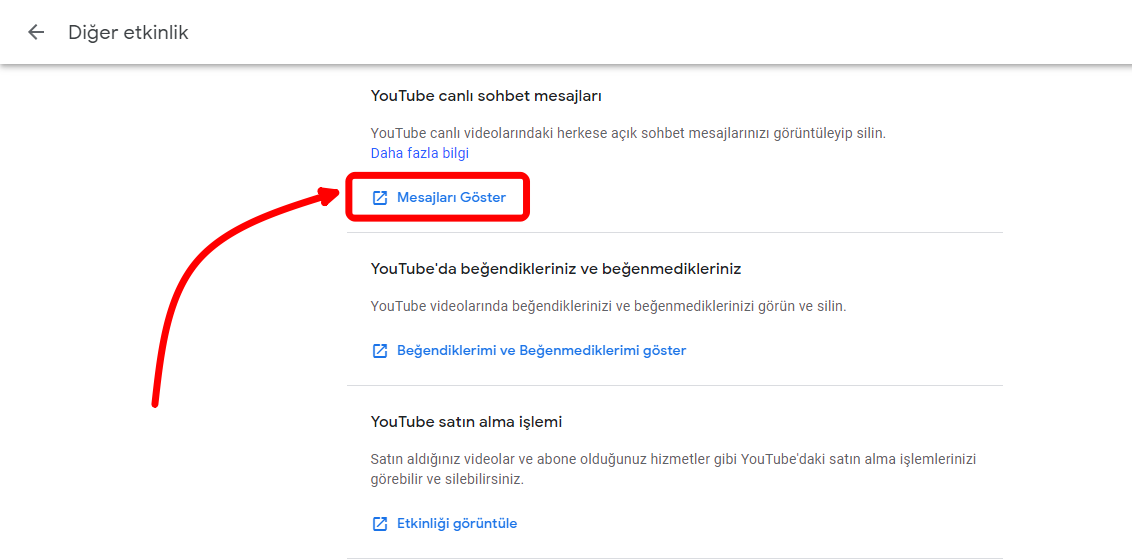The width and height of the screenshot is (1132, 559).
Task: Click the live chat messages description text
Action: click(628, 133)
